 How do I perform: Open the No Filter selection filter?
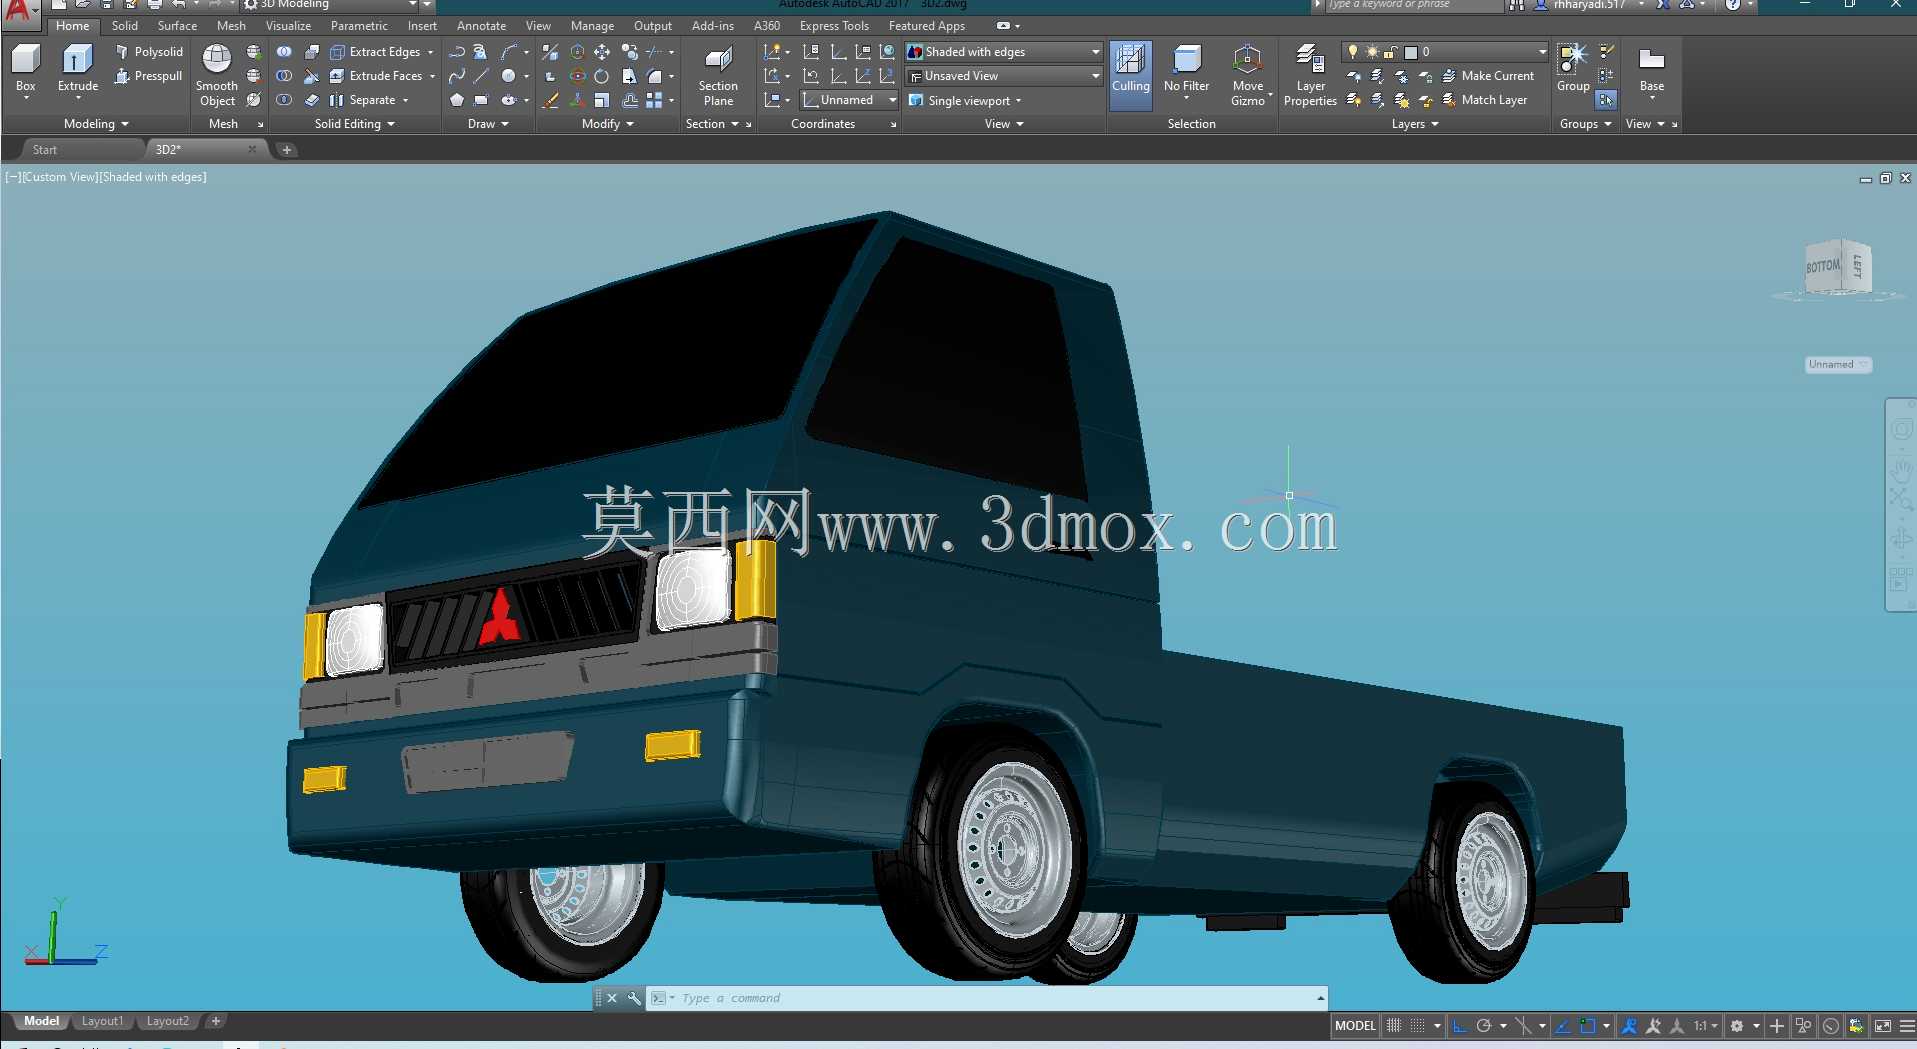[1187, 70]
